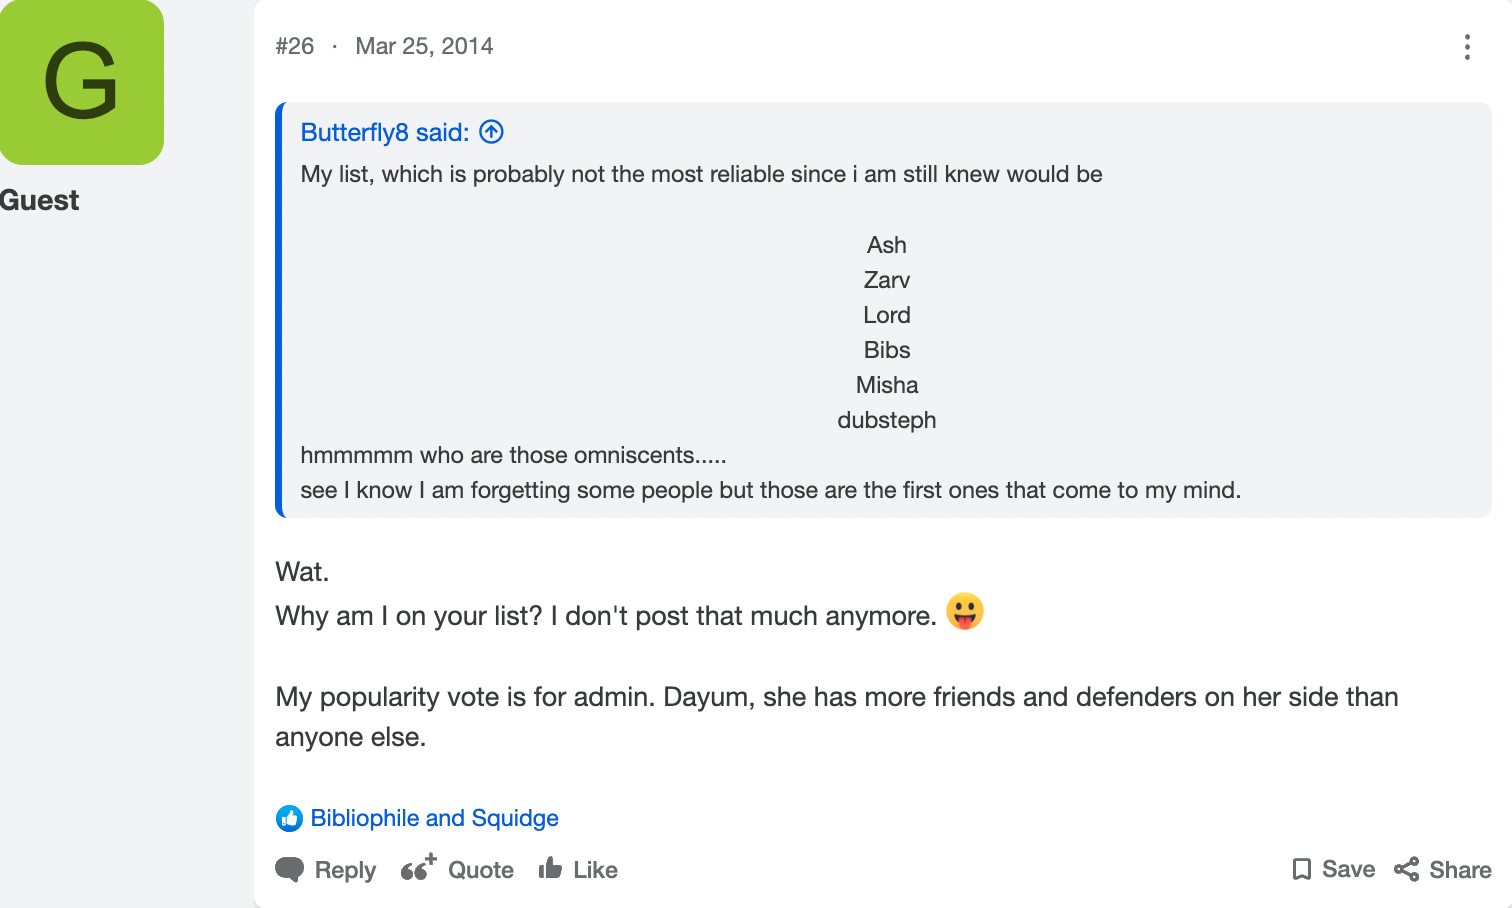The height and width of the screenshot is (908, 1512).
Task: Click the Mar 25, 2014 post date
Action: click(424, 46)
